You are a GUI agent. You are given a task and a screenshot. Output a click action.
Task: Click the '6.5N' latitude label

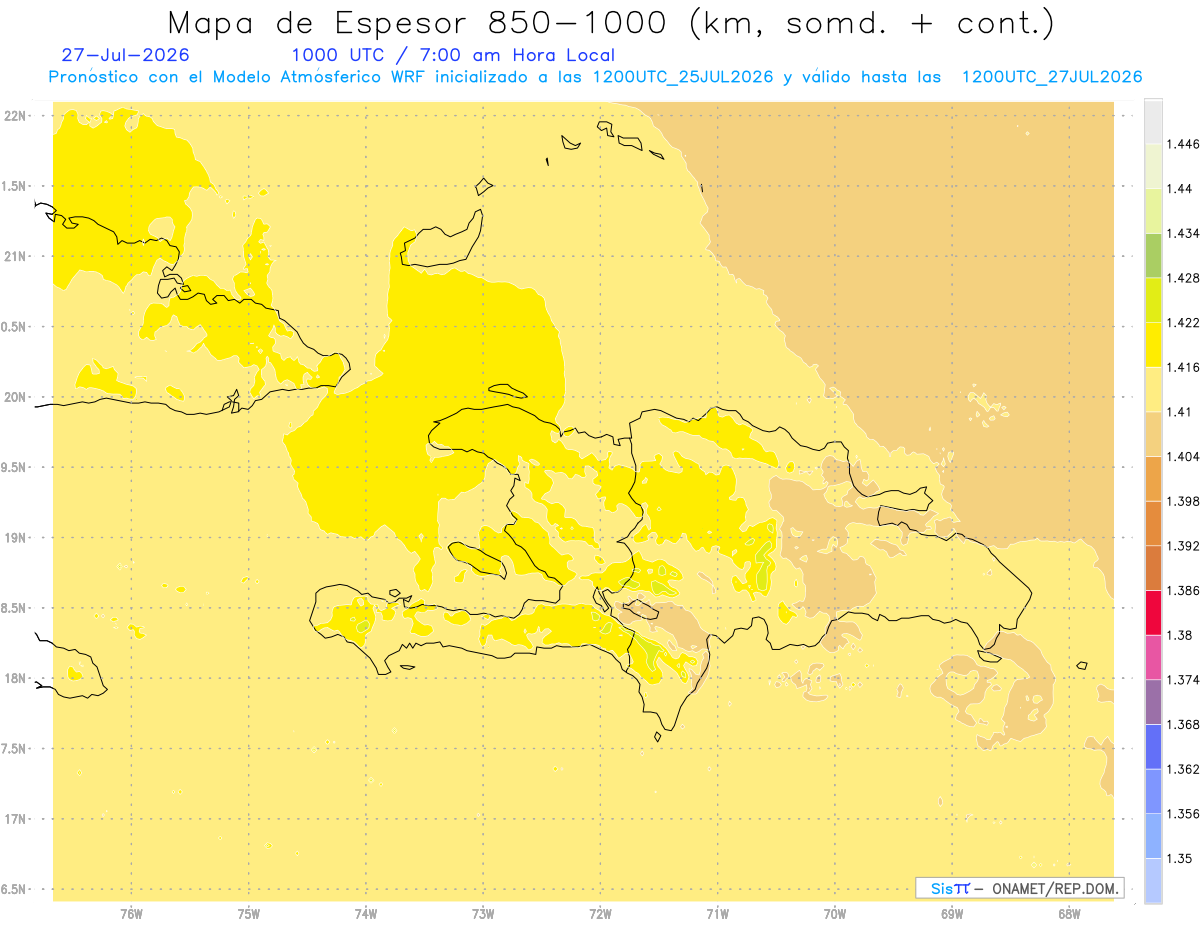click(15, 890)
